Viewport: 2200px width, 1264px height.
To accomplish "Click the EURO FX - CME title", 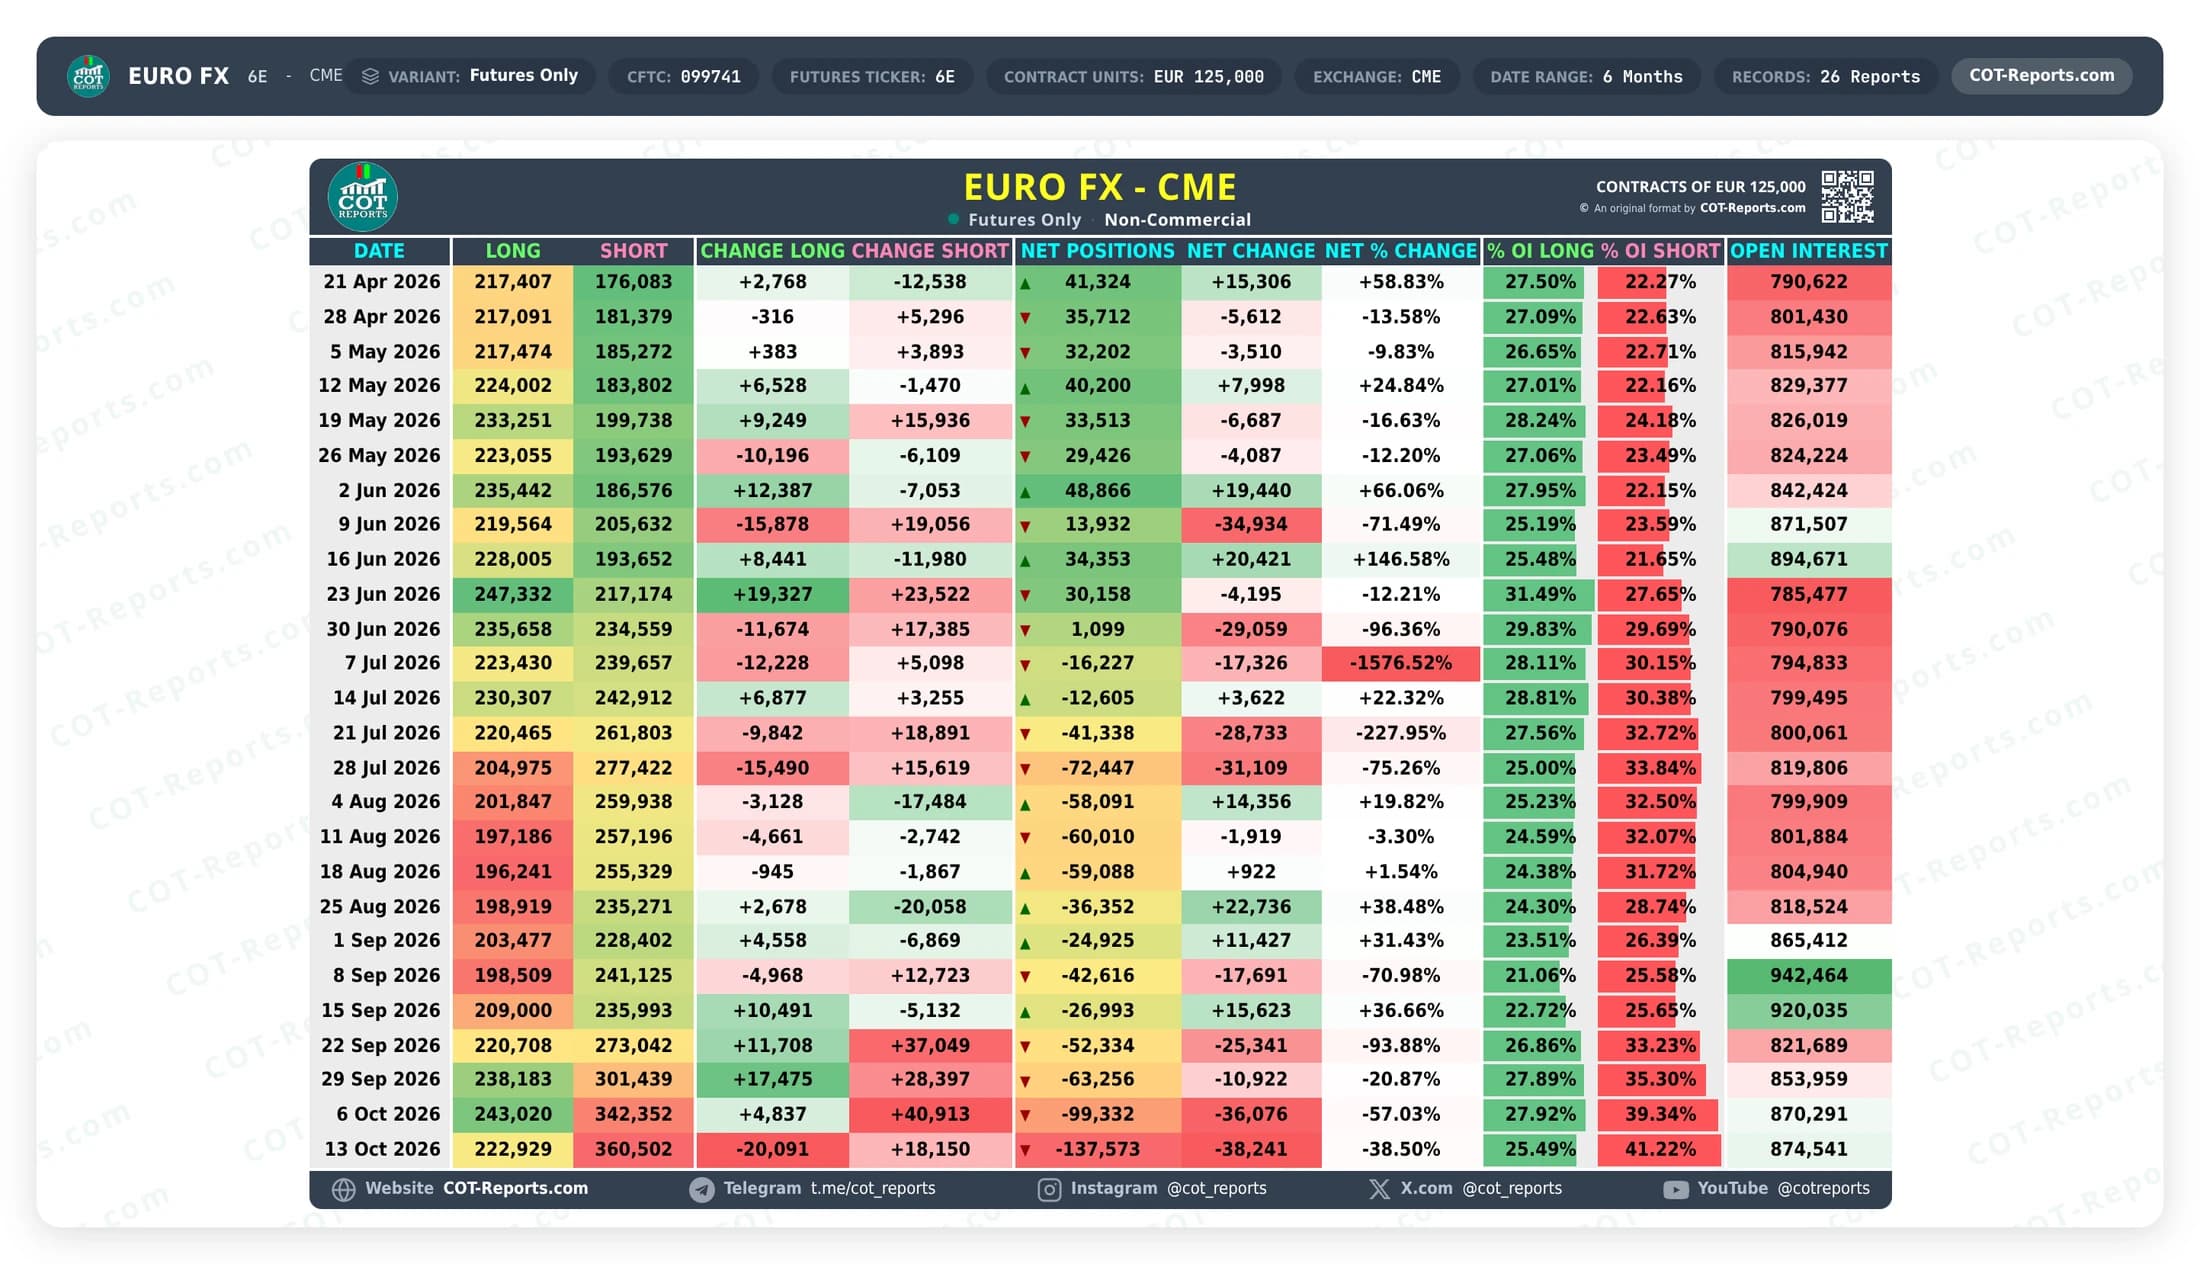I will coord(1100,187).
